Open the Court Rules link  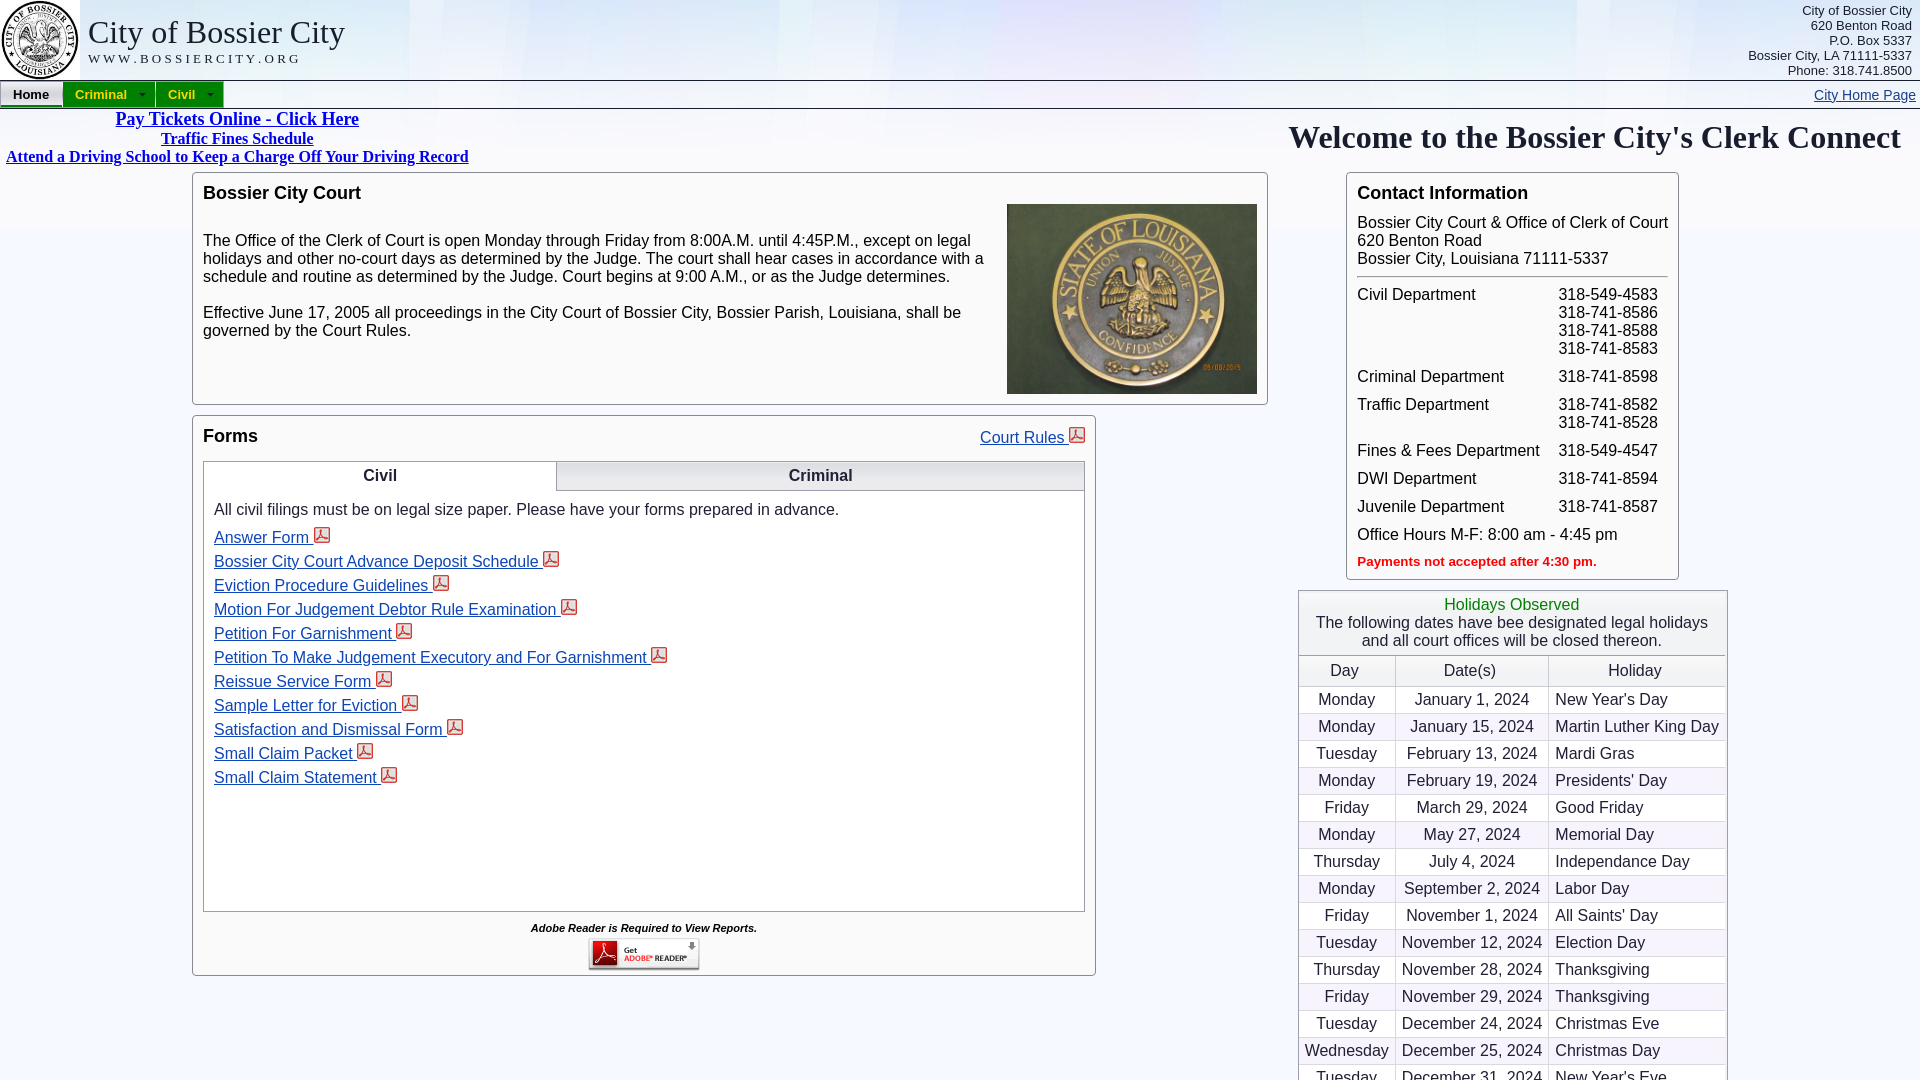(1022, 438)
